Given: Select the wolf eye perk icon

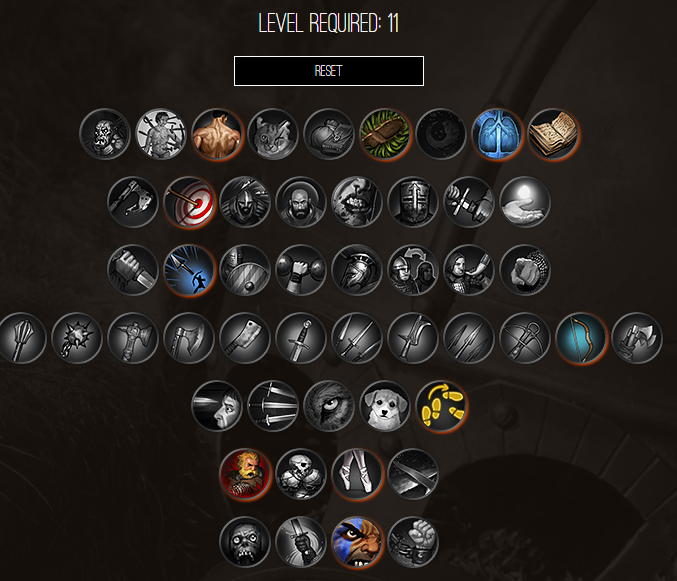Looking at the screenshot, I should point(329,406).
